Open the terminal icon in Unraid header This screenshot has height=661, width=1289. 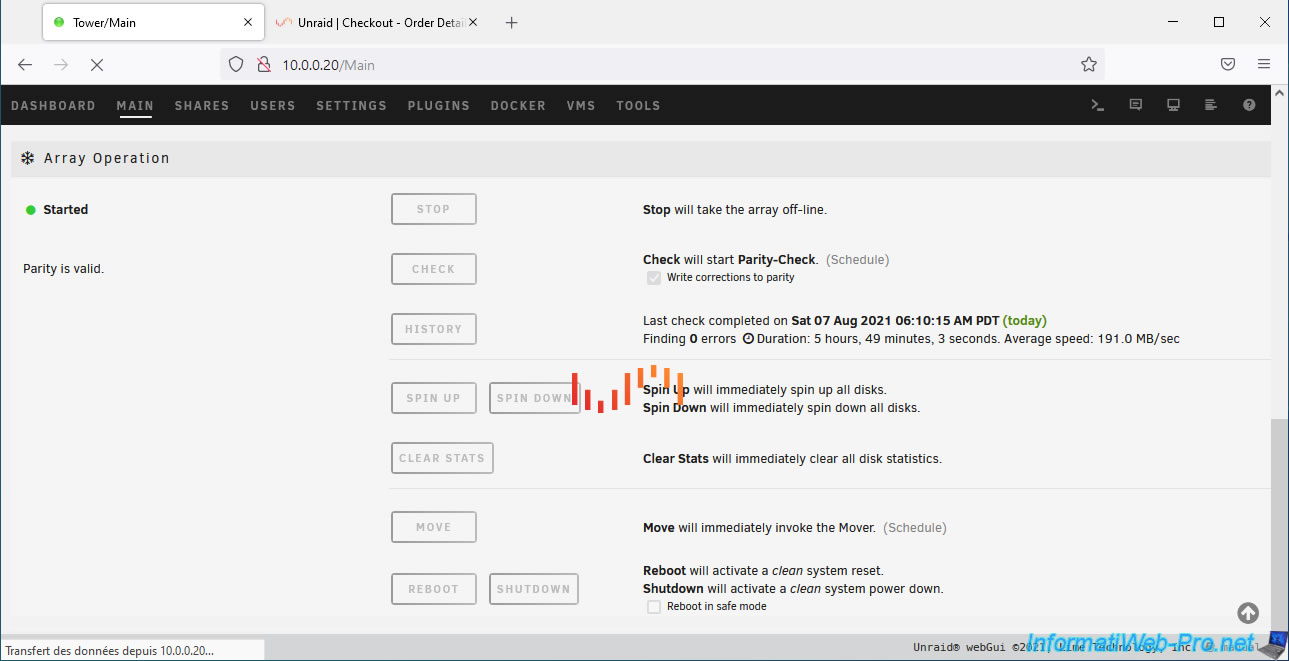point(1097,105)
